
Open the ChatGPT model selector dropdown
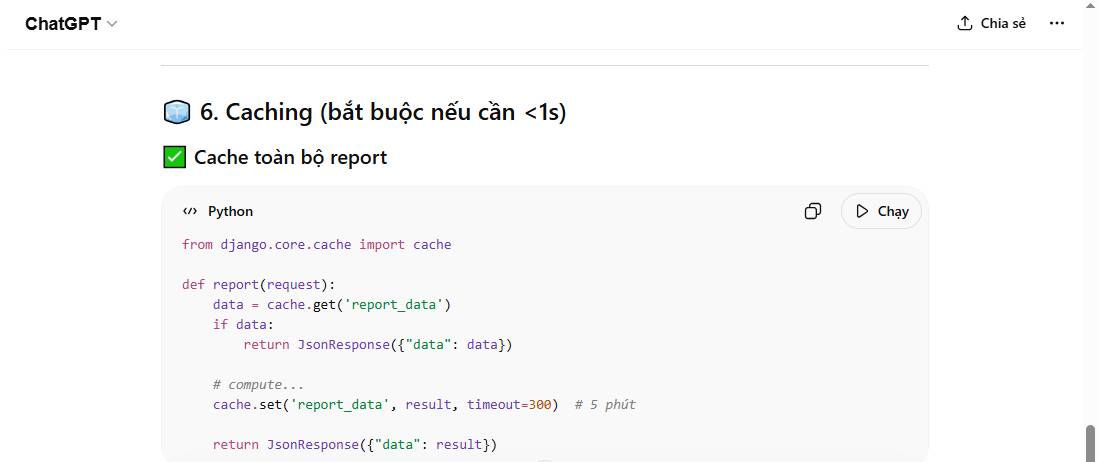click(71, 24)
